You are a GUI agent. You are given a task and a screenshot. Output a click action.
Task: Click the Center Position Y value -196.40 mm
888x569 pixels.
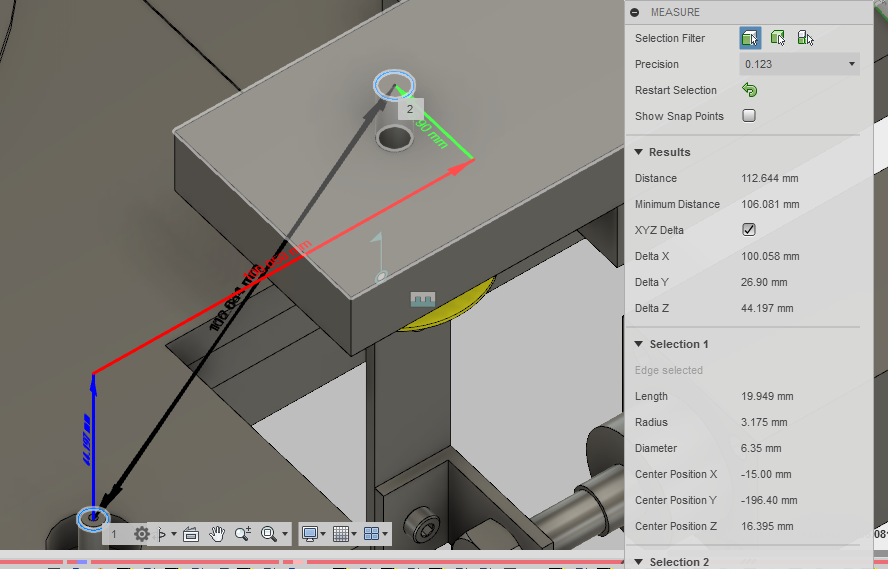[x=769, y=500]
